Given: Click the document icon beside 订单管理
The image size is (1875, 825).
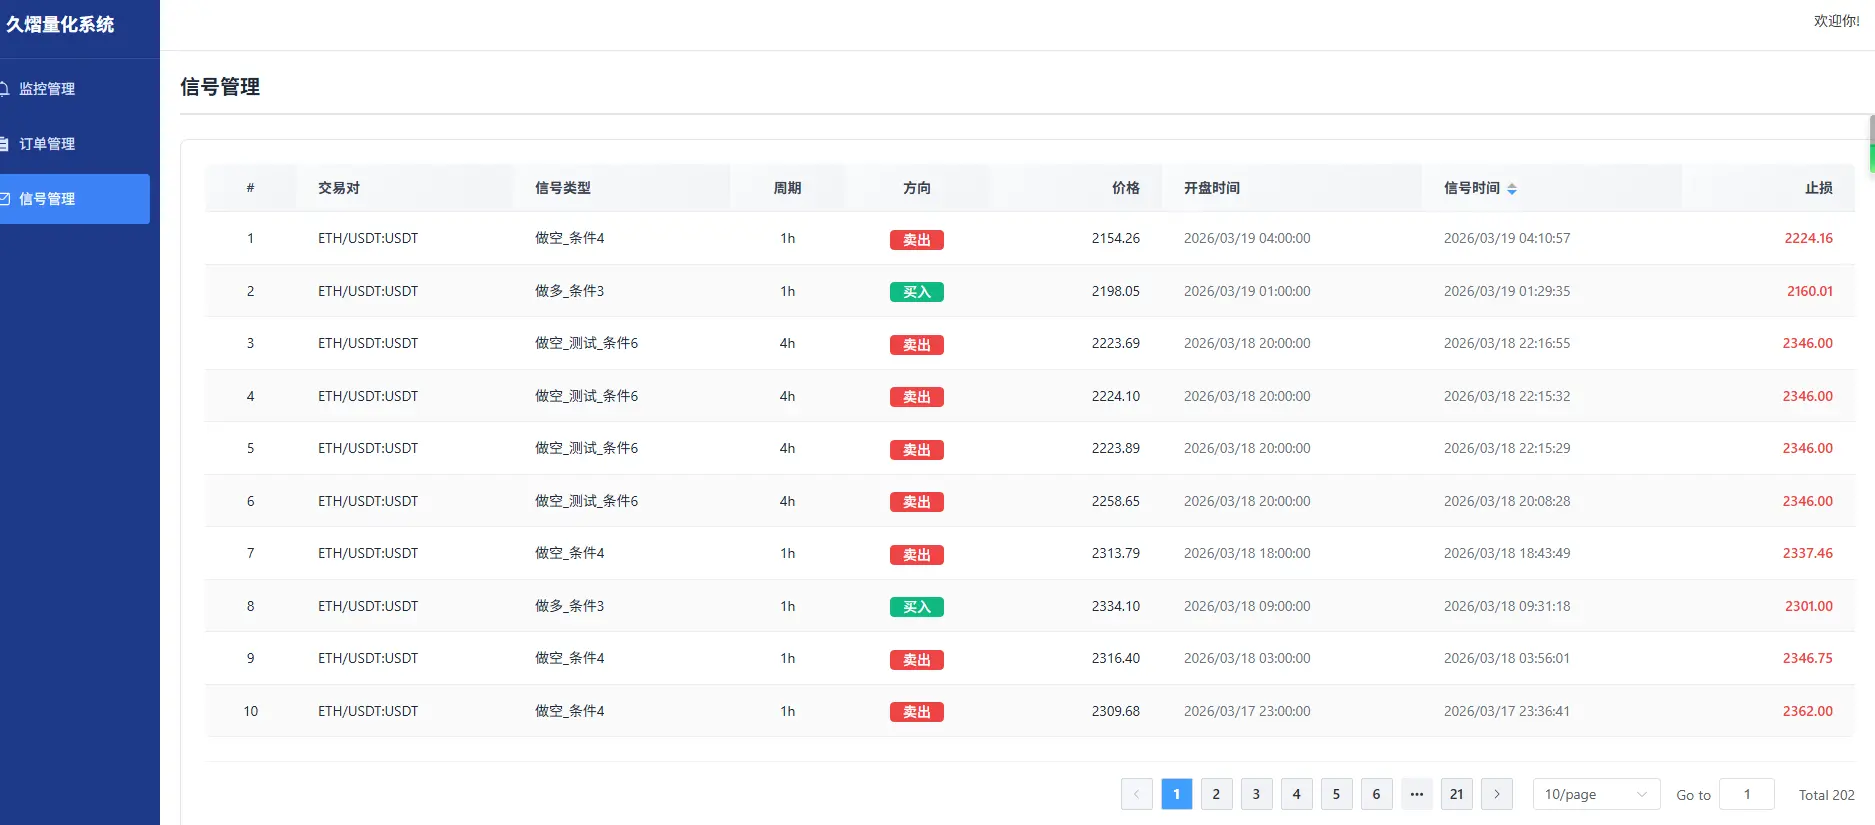Looking at the screenshot, I should coord(5,144).
